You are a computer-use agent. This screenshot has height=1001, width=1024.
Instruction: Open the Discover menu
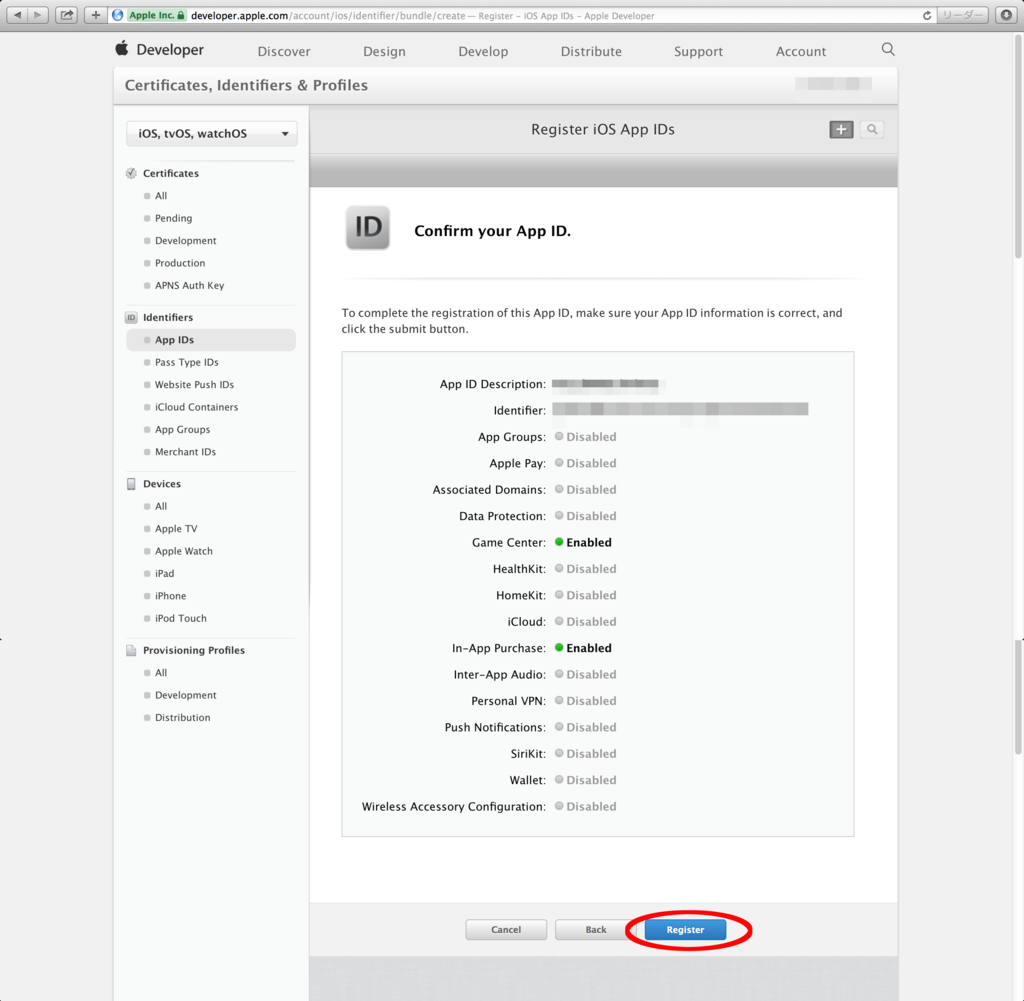pyautogui.click(x=284, y=52)
